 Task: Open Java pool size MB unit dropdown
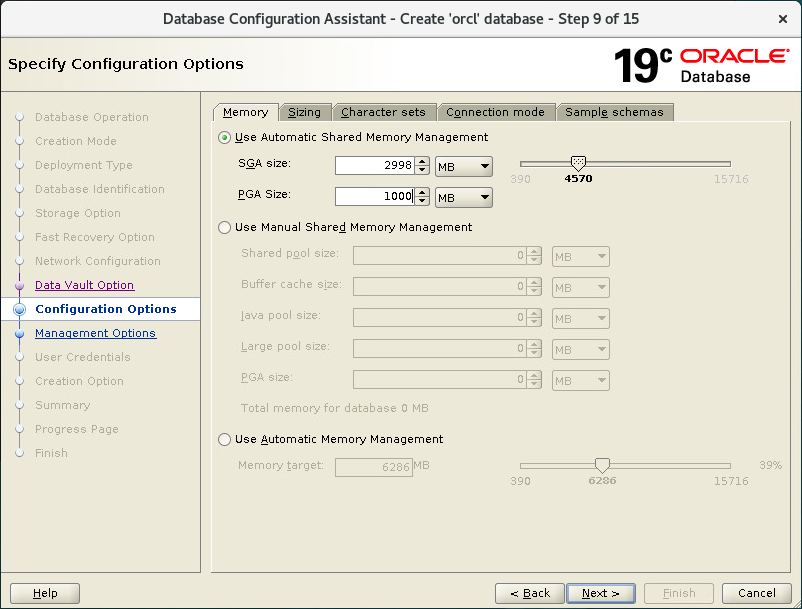pyautogui.click(x=581, y=319)
